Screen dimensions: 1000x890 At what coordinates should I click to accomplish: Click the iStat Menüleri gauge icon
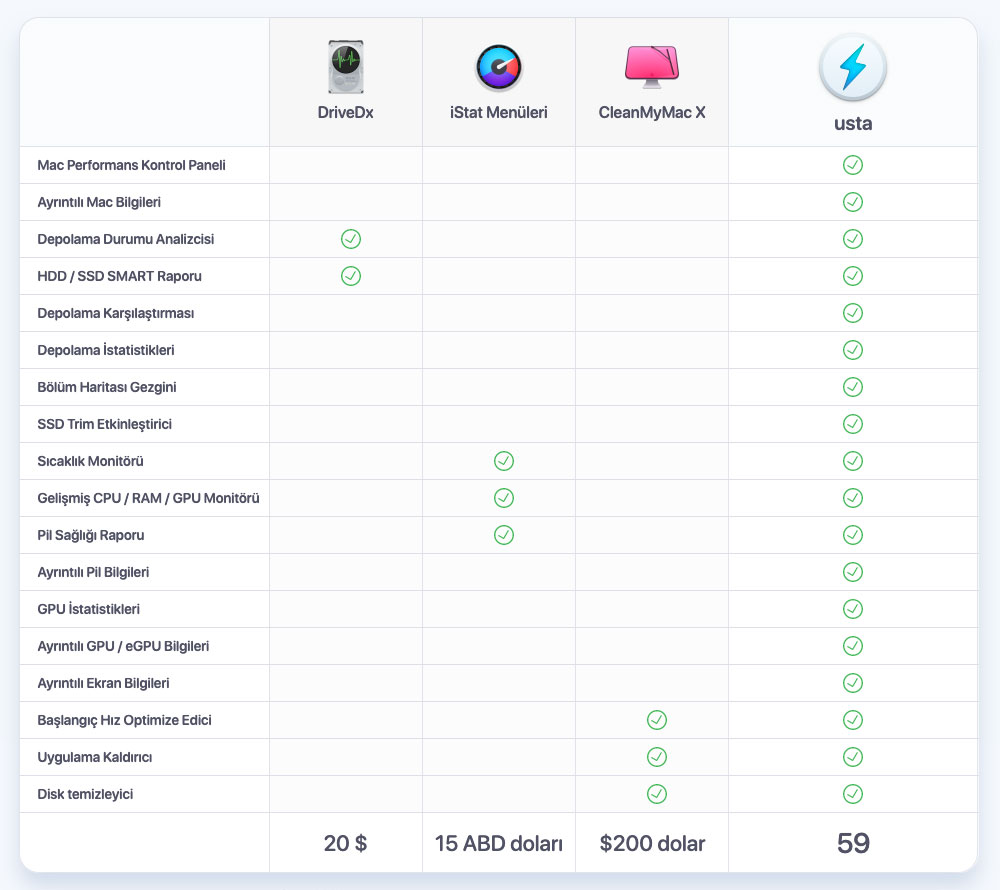498,68
